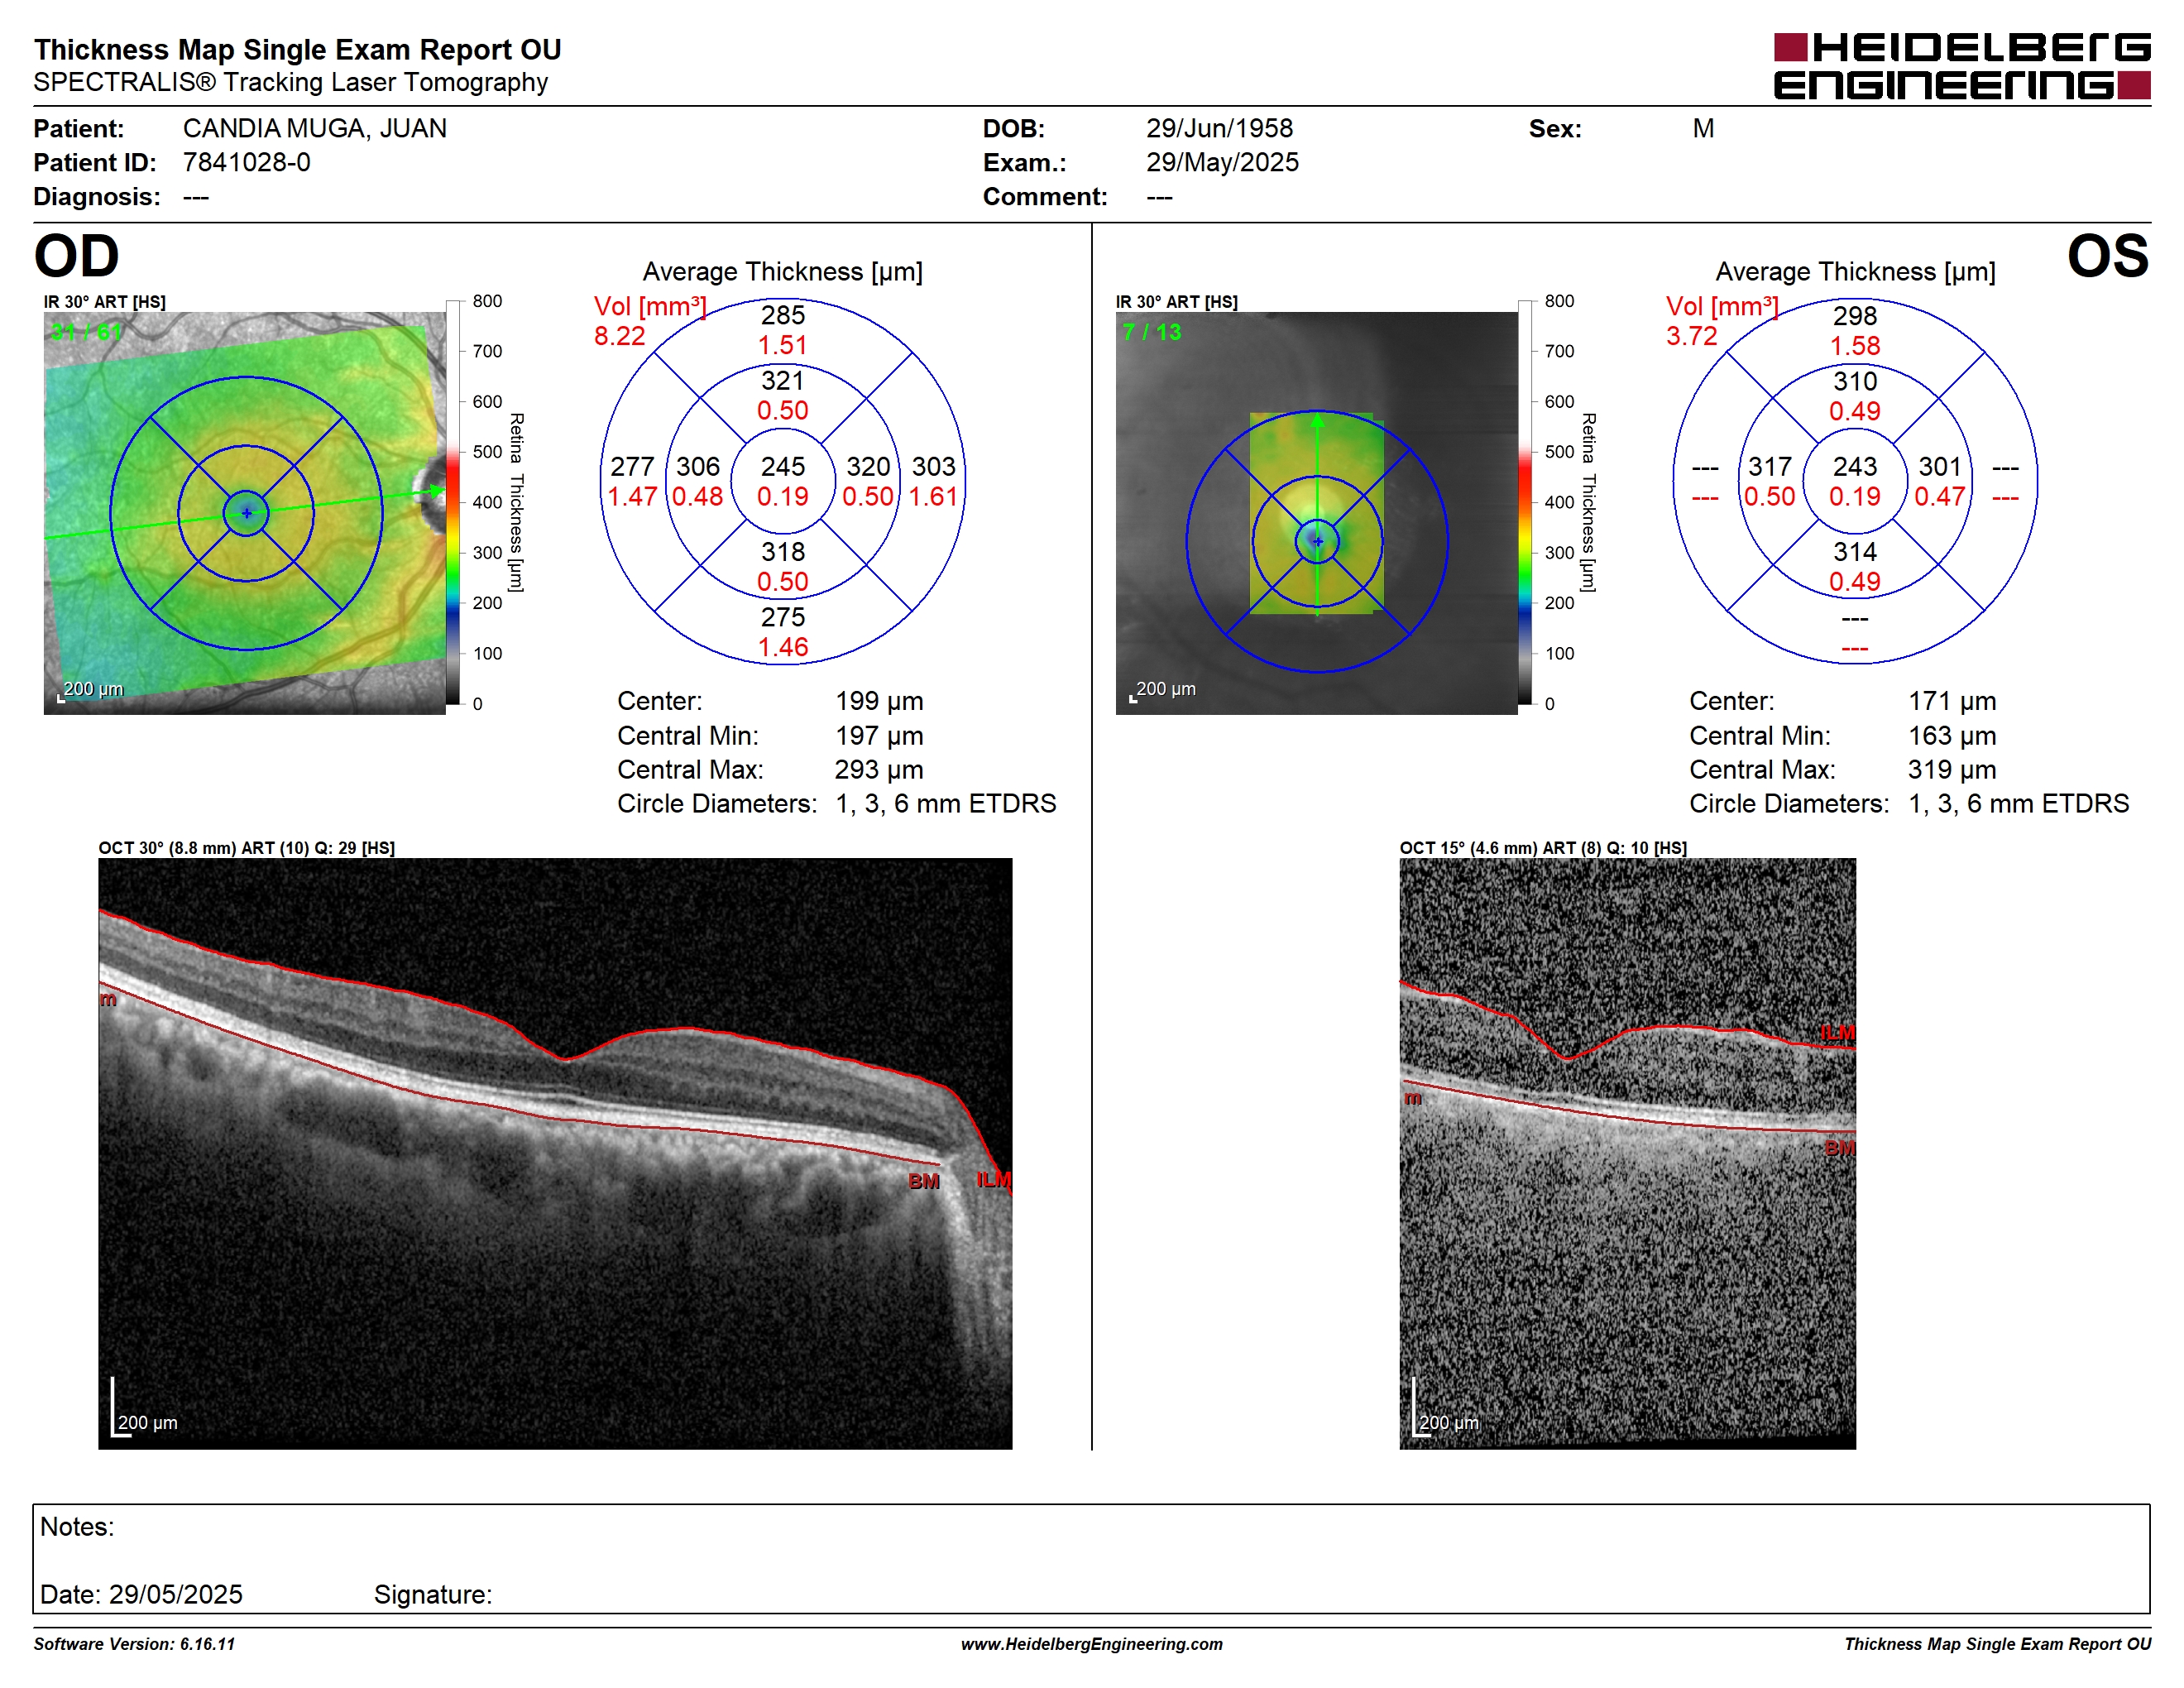
Task: Click the OS heading label
Action: [2108, 256]
